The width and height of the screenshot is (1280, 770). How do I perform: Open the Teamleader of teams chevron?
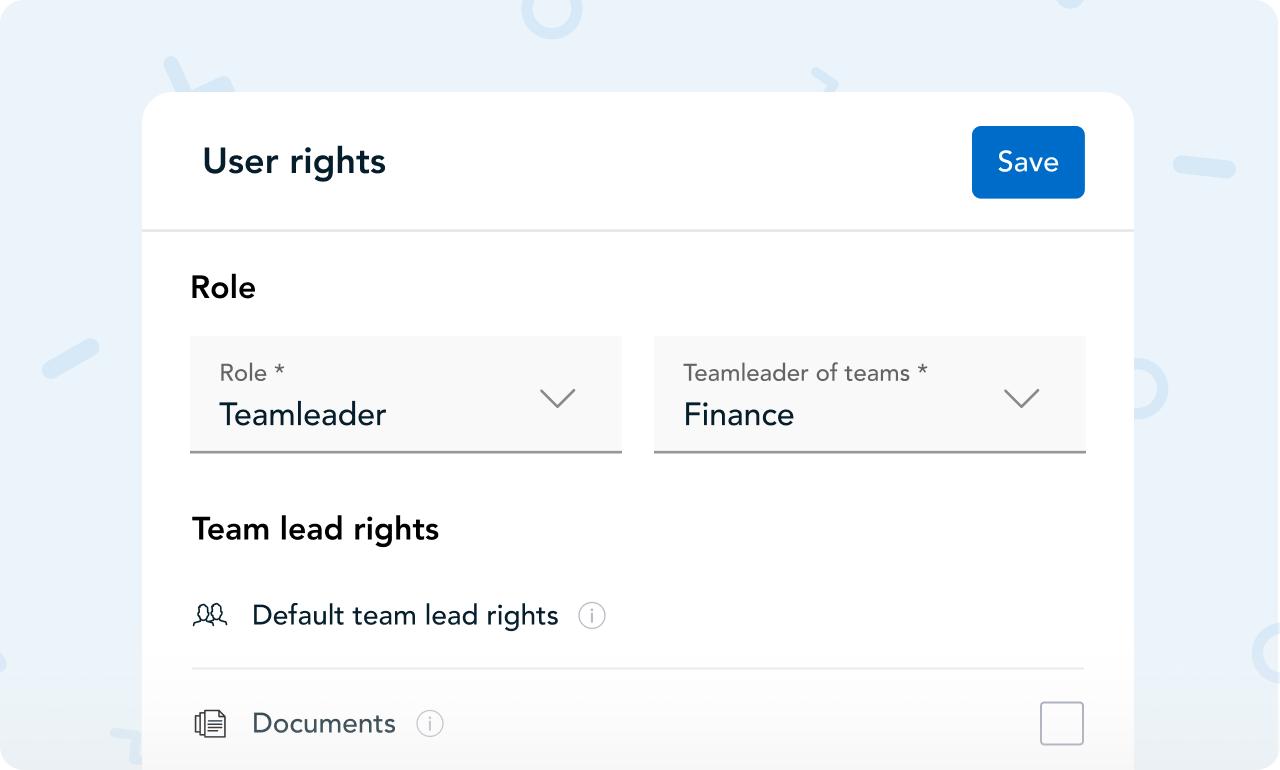tap(1021, 398)
